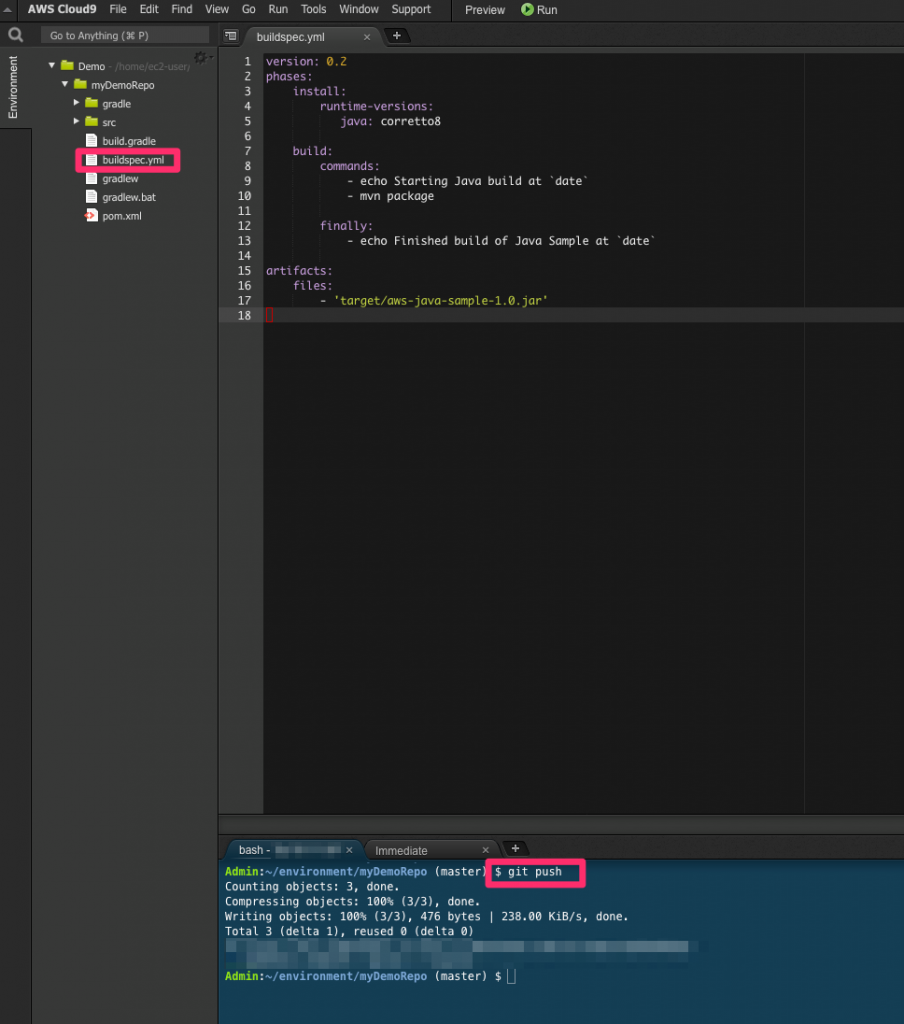Open the Edit menu
Viewport: 904px width, 1024px height.
149,10
